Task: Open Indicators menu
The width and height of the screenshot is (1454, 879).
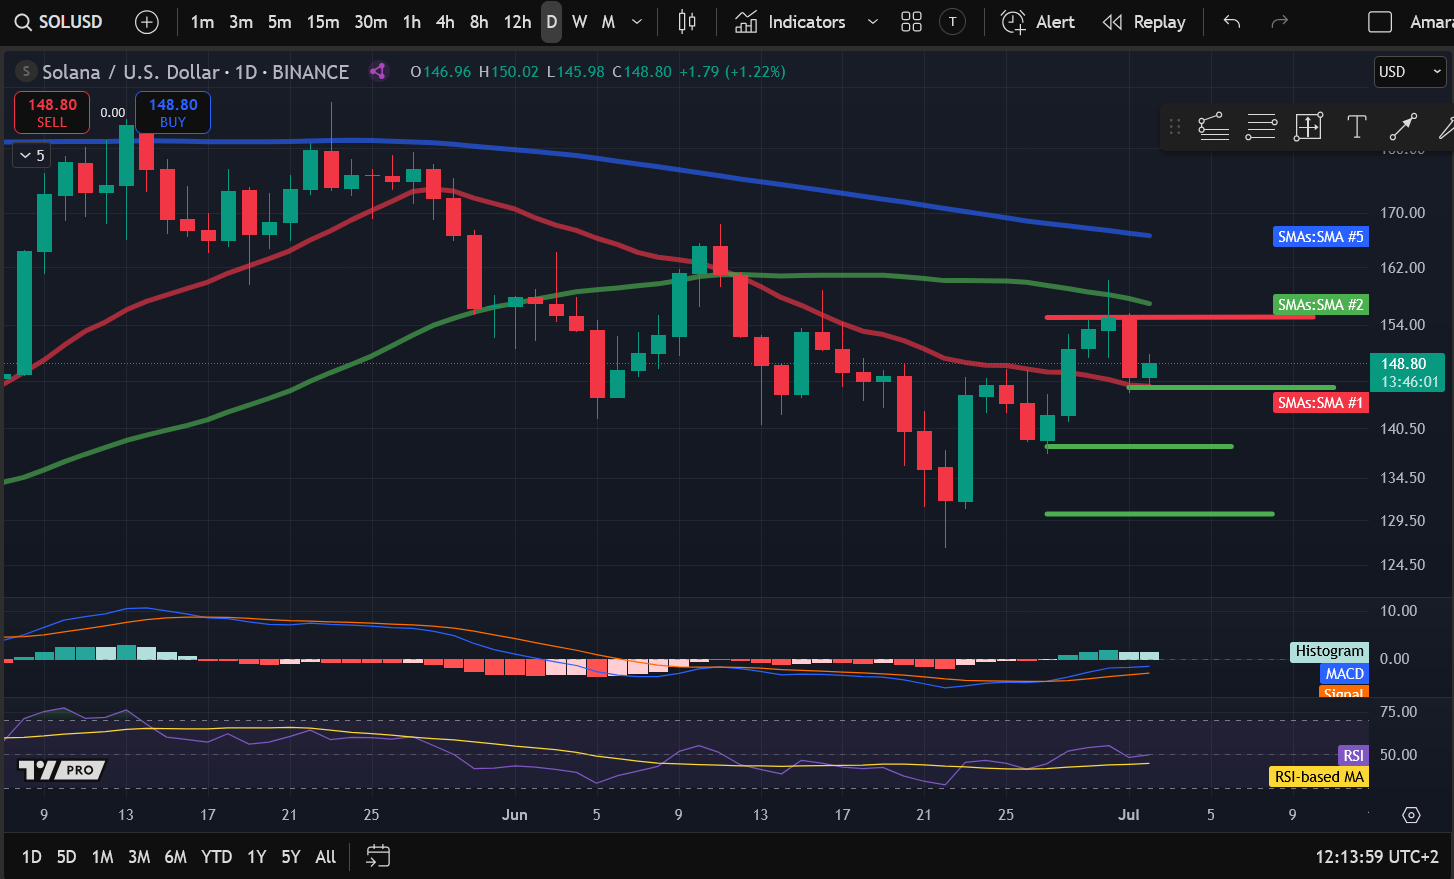Action: [x=790, y=22]
